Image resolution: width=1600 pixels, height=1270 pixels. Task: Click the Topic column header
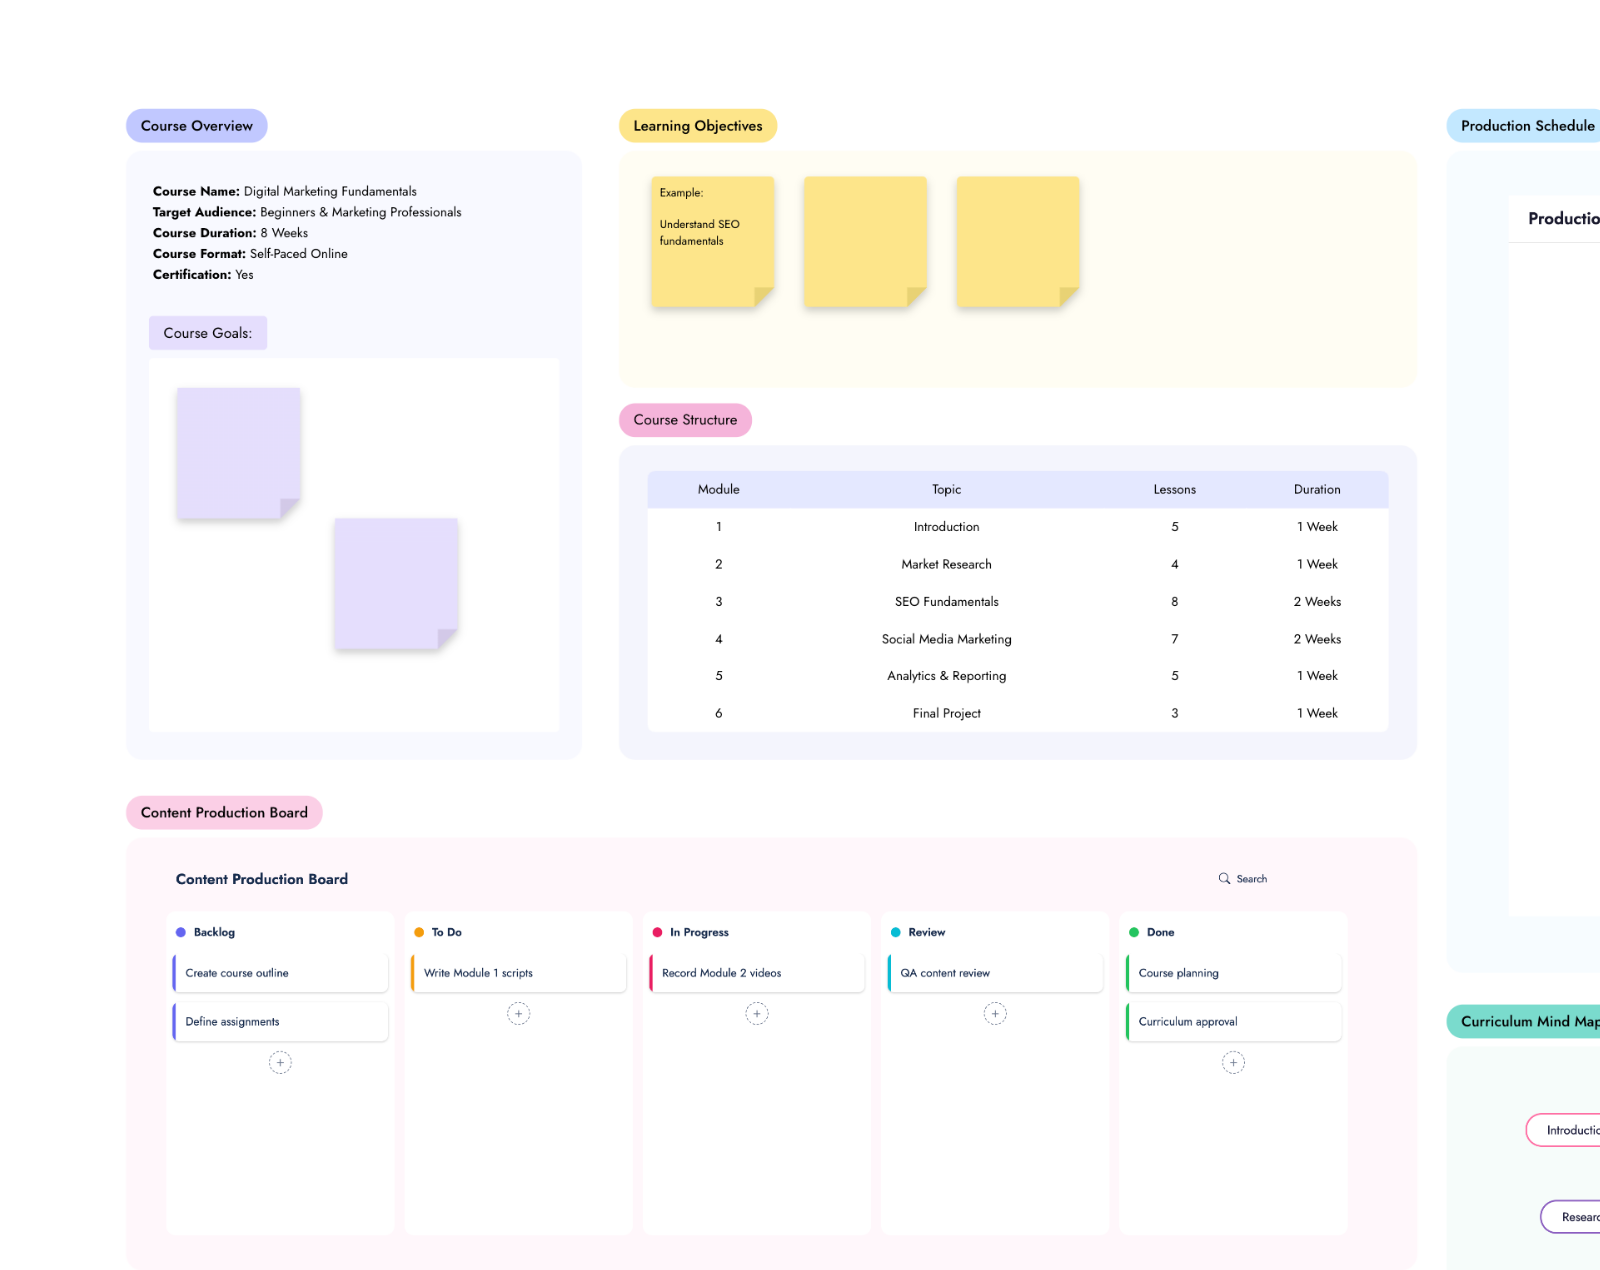[946, 490]
